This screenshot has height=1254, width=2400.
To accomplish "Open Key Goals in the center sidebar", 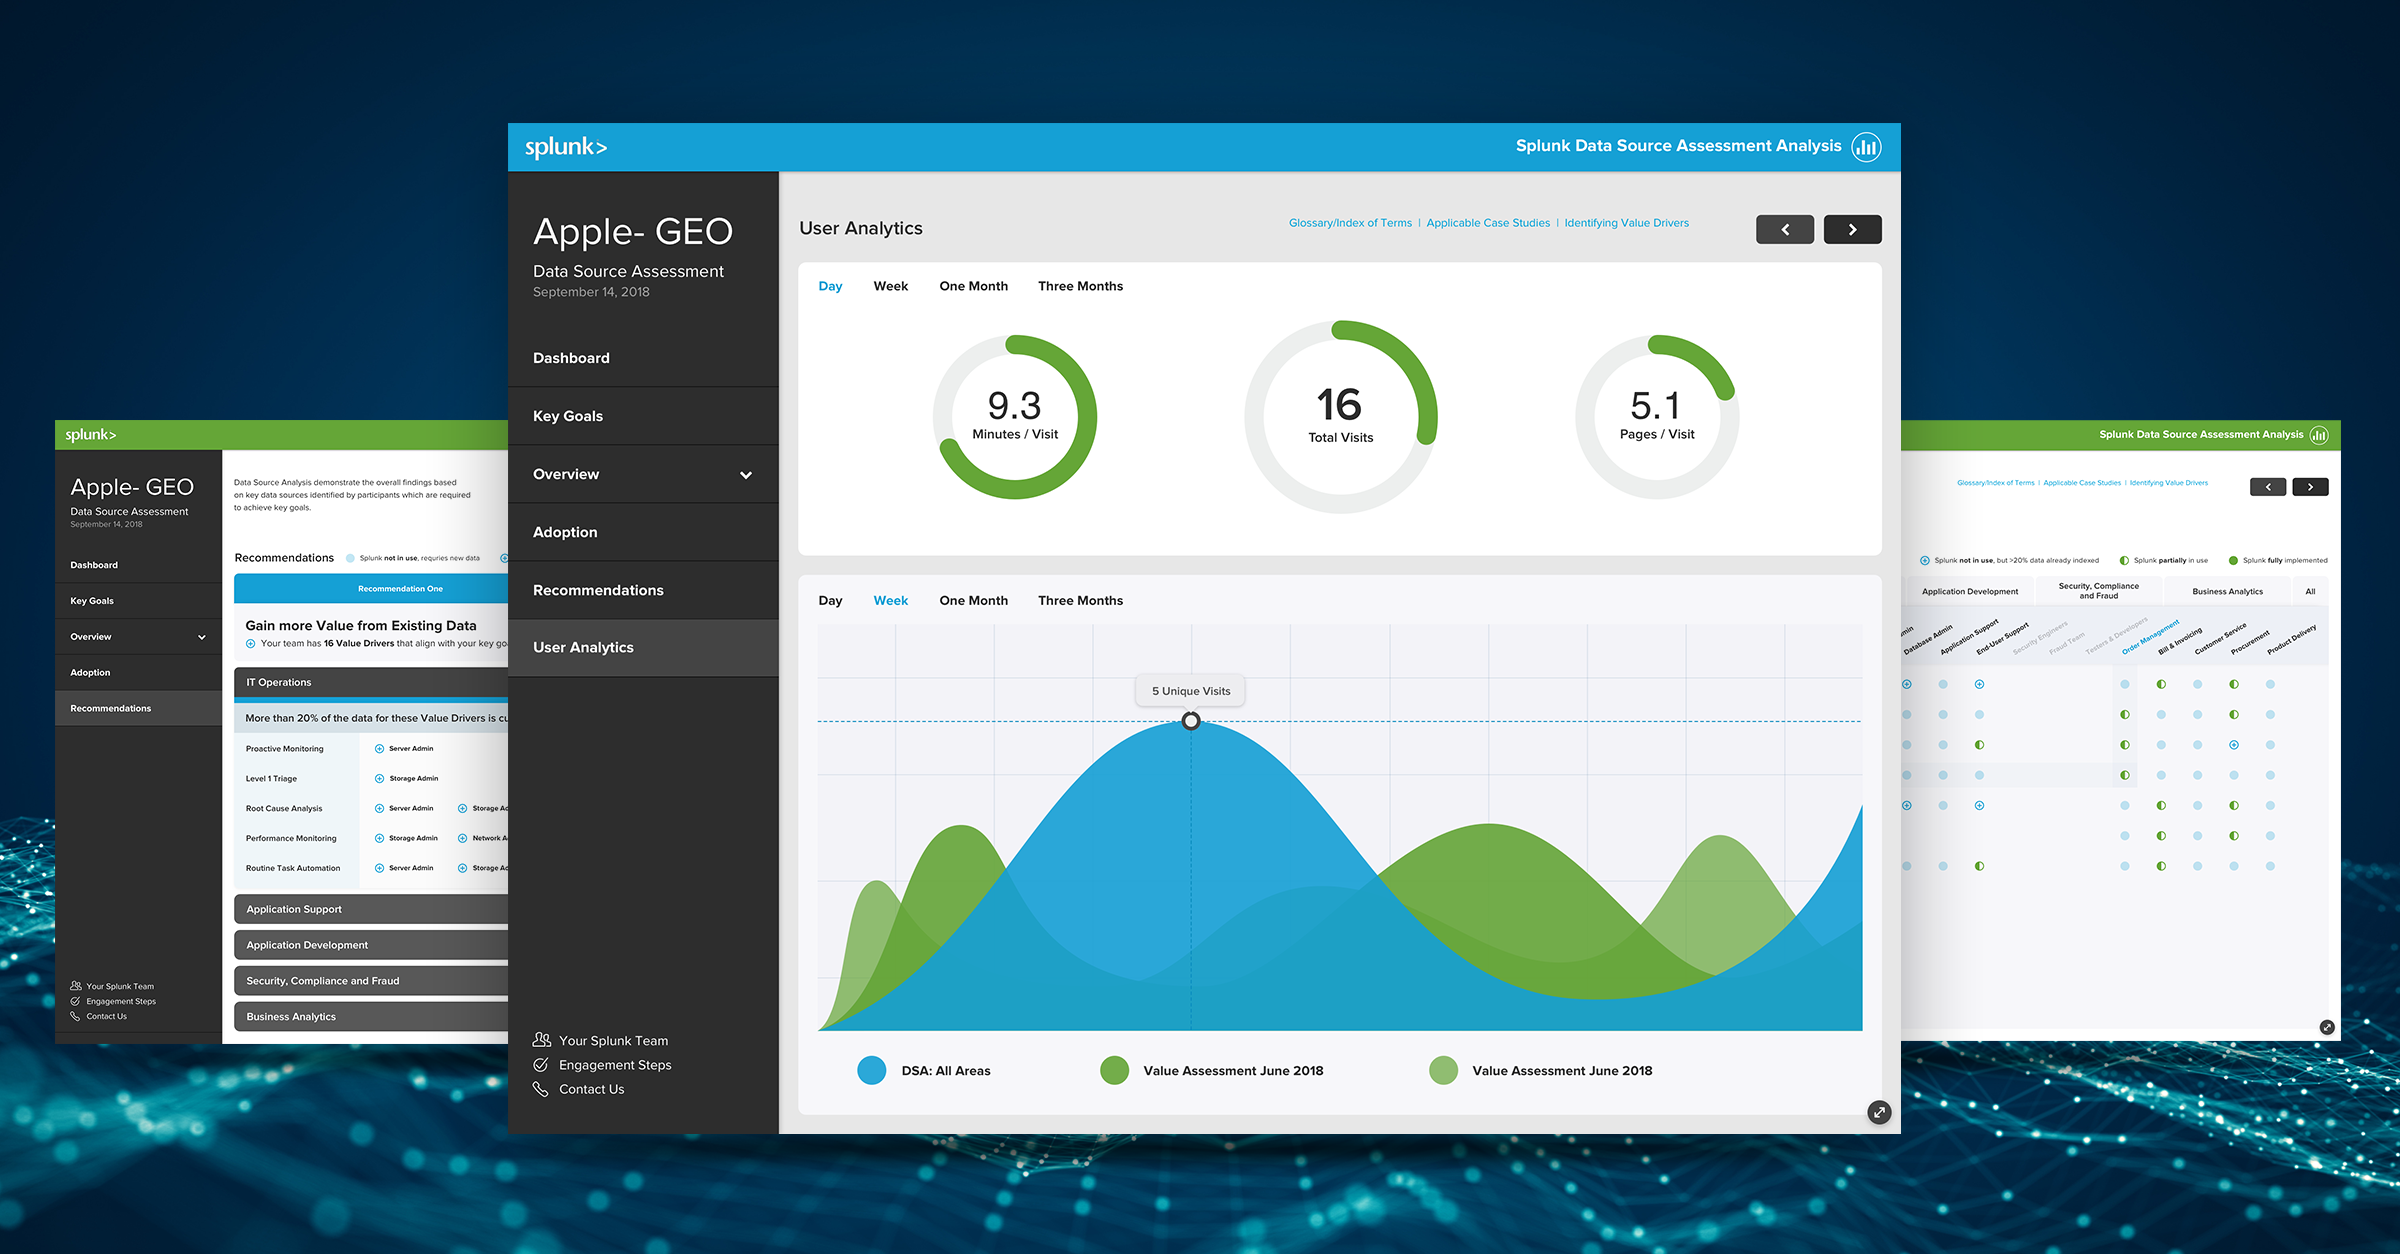I will point(643,416).
